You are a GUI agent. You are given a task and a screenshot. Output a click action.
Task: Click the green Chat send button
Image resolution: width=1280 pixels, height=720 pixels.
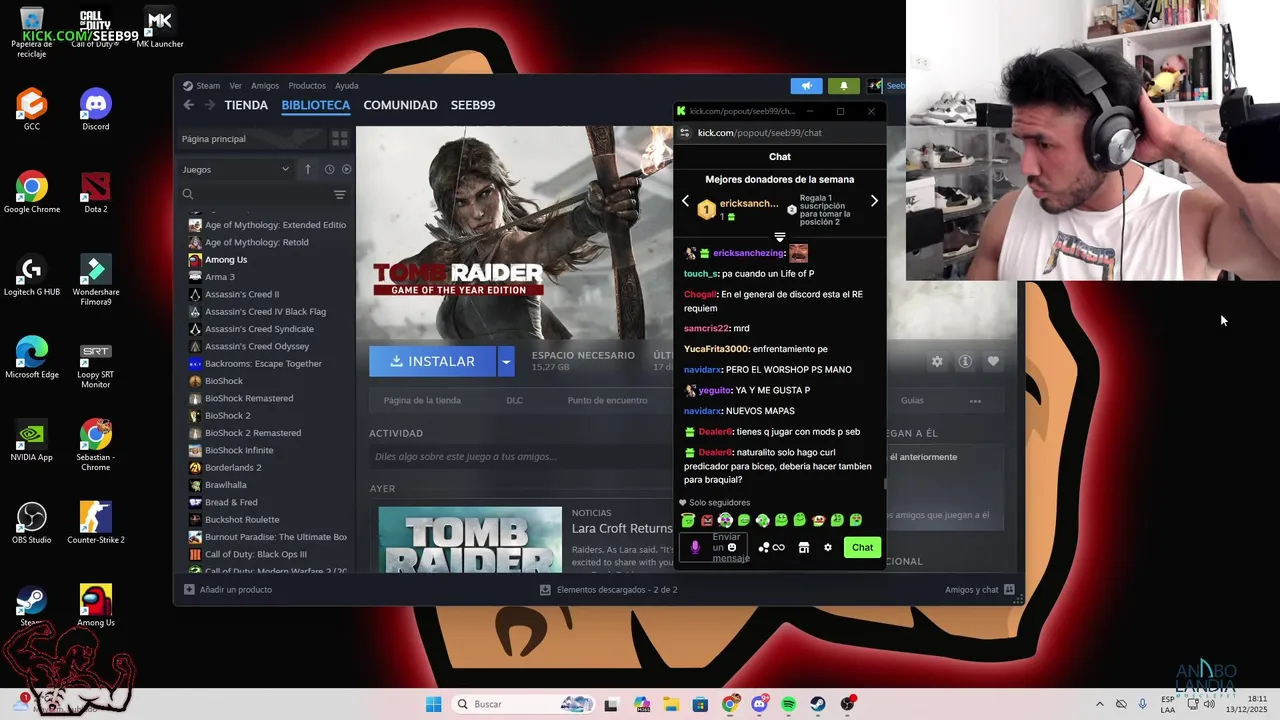coord(862,548)
